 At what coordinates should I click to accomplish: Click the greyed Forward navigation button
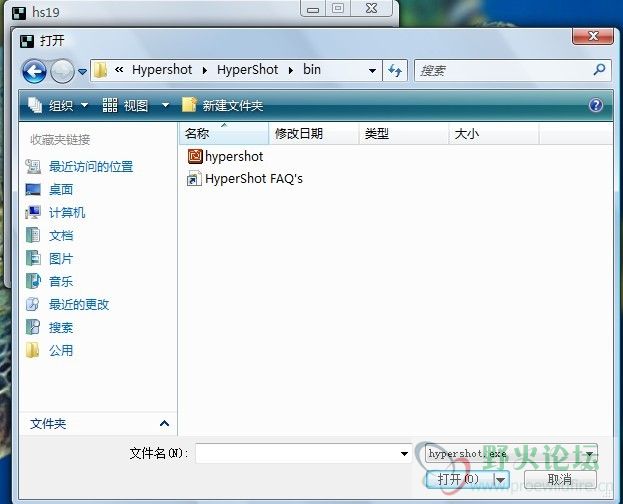[x=62, y=72]
